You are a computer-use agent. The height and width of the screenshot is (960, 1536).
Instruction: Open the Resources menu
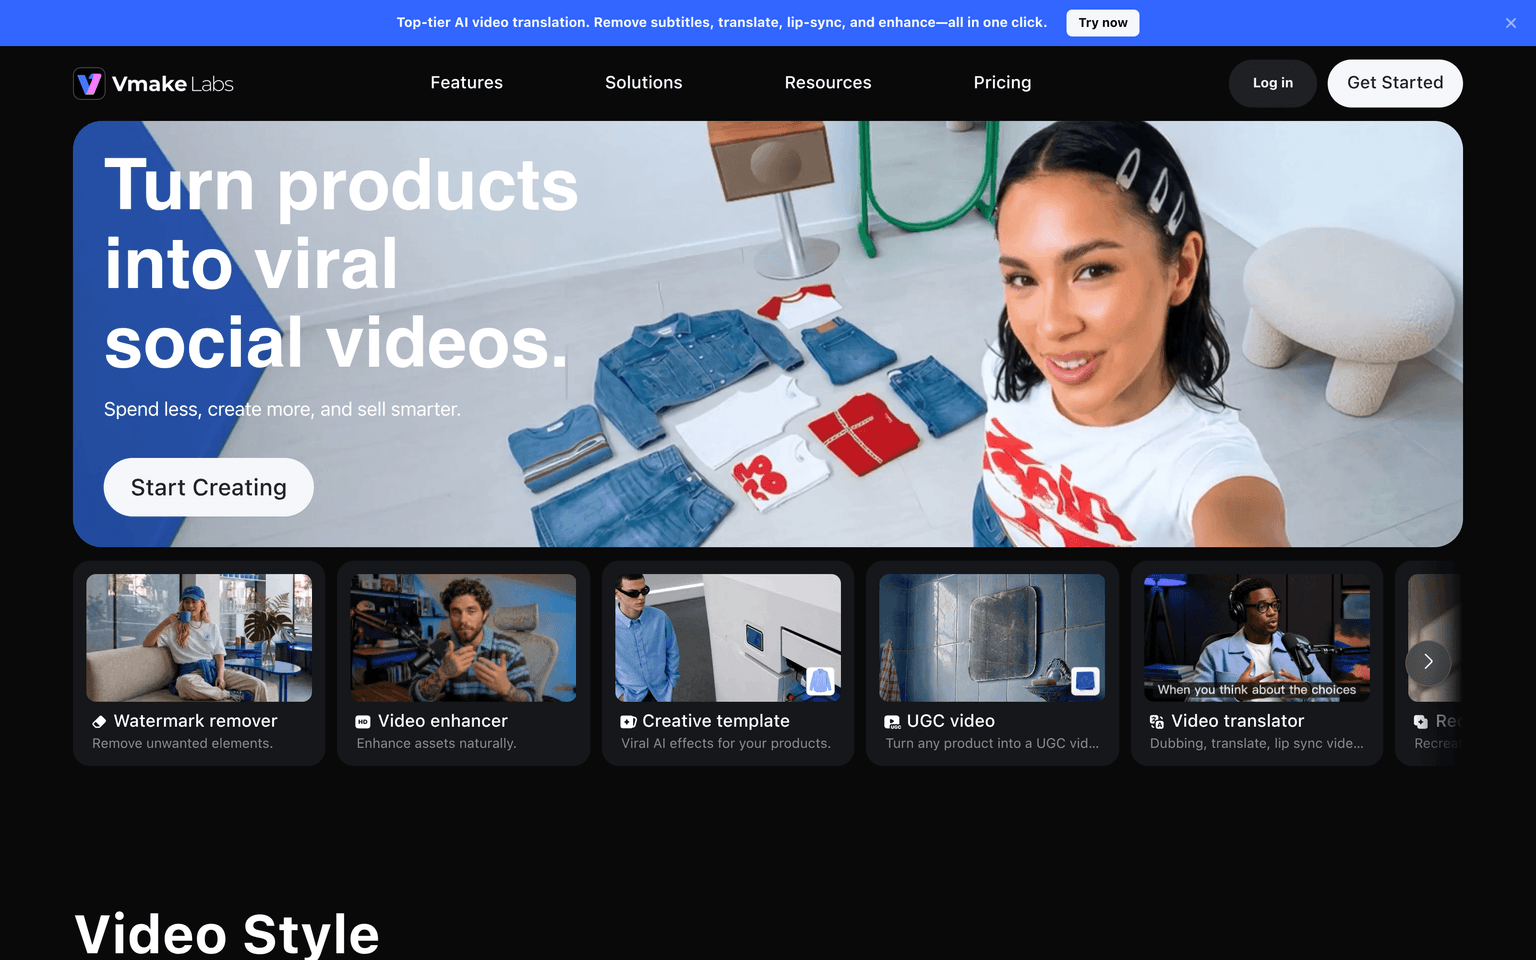point(828,83)
